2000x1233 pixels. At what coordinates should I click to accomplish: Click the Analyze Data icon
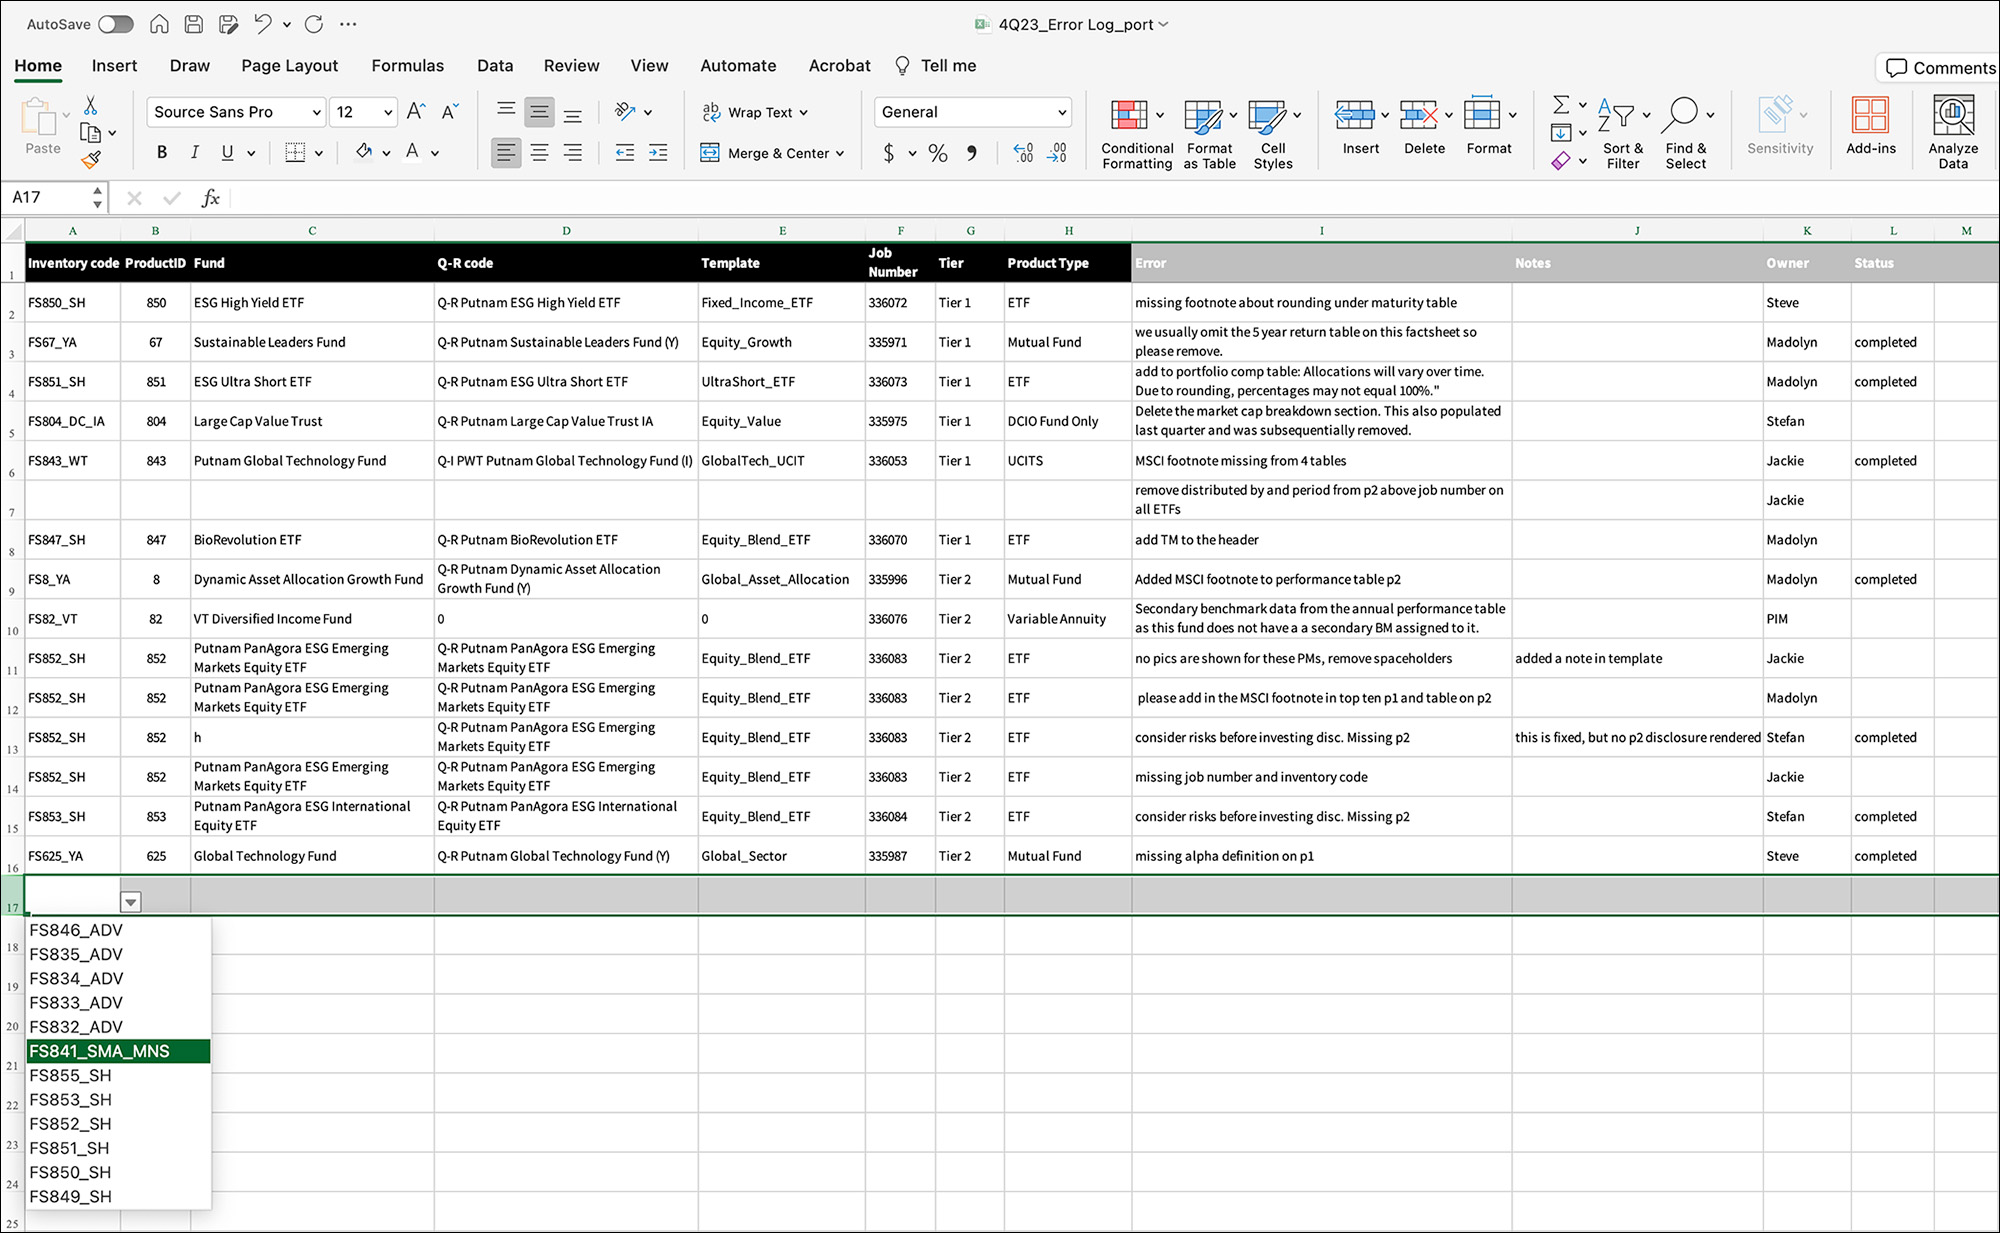tap(1952, 116)
